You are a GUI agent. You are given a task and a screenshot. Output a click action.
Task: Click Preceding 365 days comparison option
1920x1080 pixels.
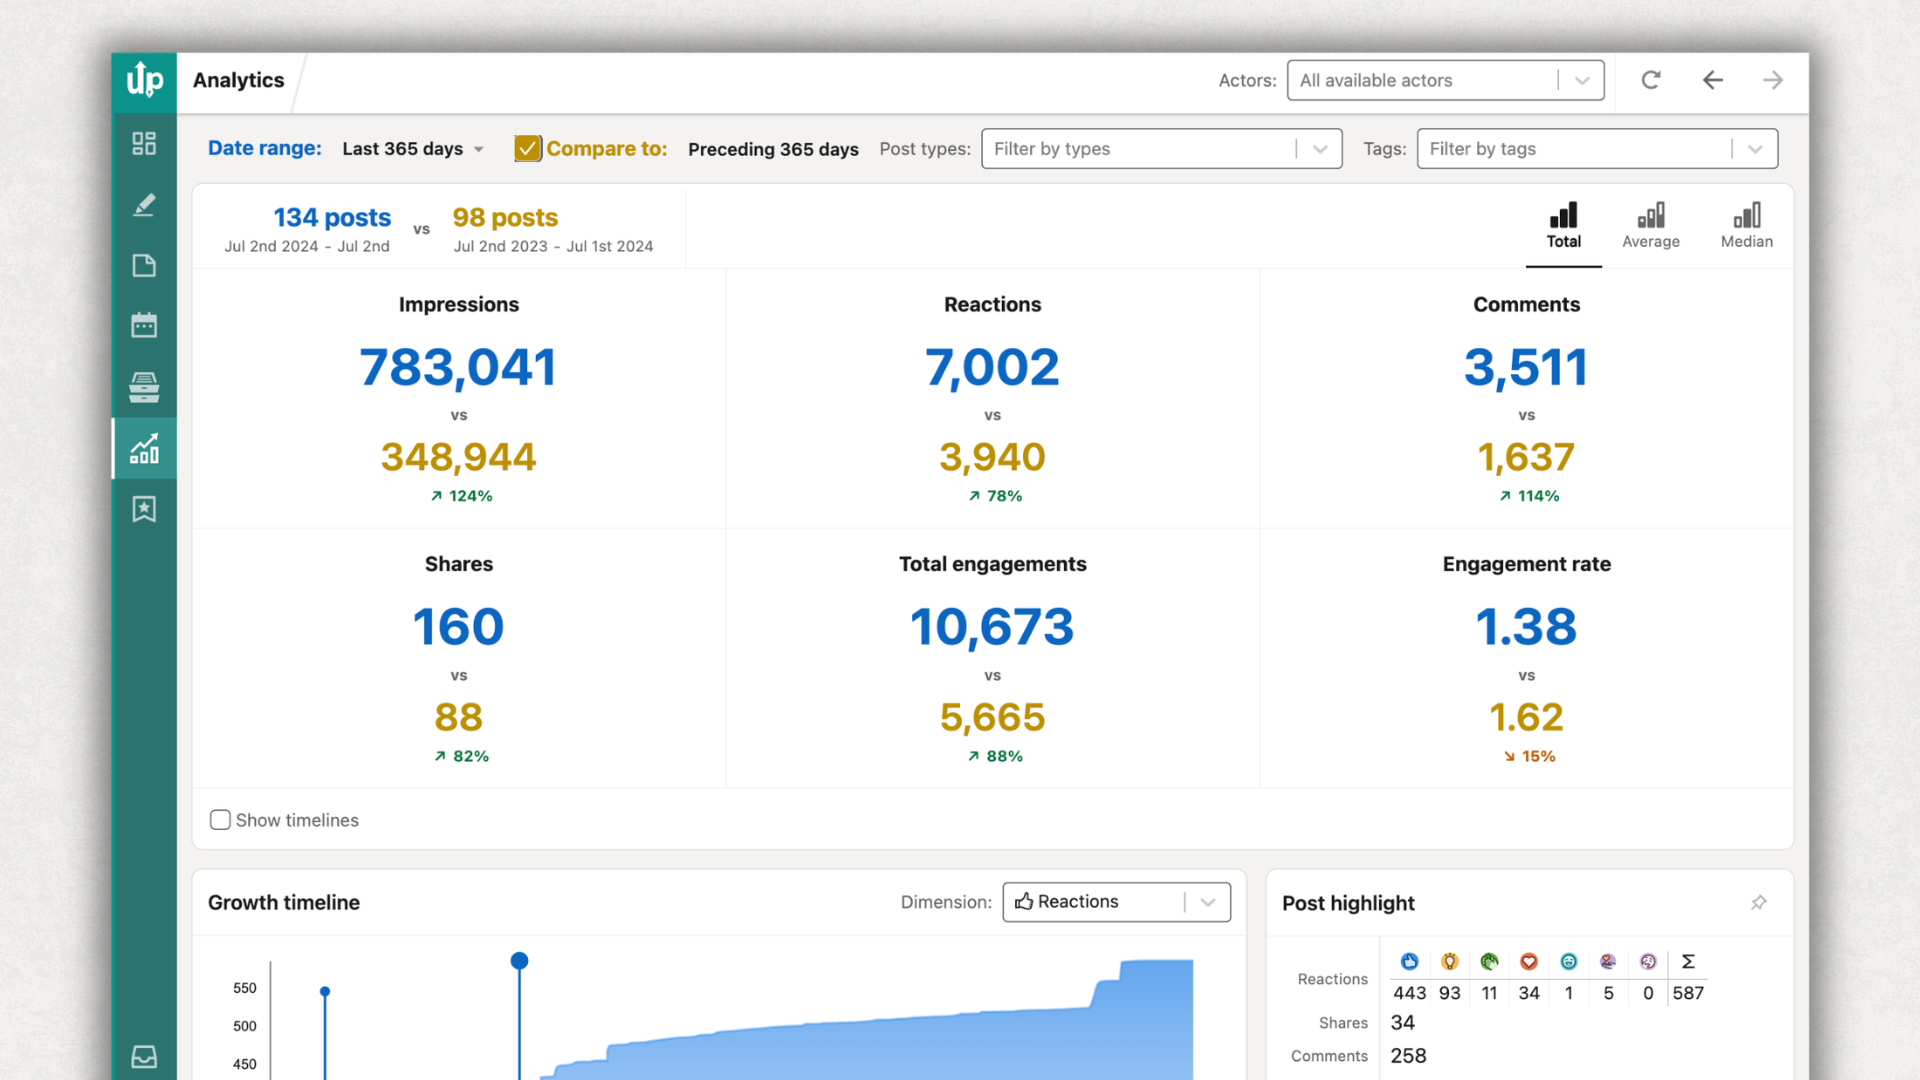click(773, 149)
